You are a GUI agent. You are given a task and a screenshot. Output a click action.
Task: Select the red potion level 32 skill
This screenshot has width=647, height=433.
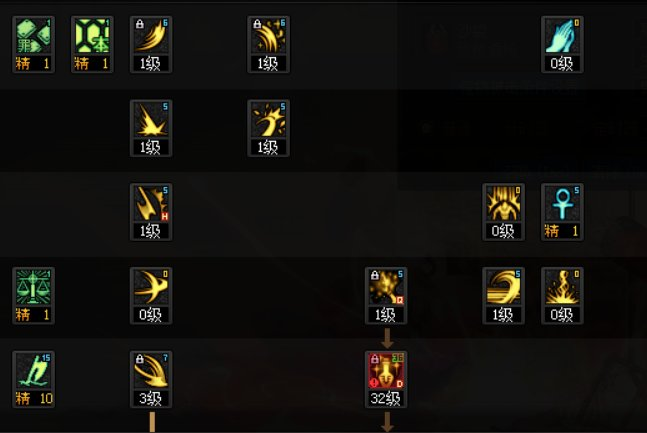[x=386, y=379]
